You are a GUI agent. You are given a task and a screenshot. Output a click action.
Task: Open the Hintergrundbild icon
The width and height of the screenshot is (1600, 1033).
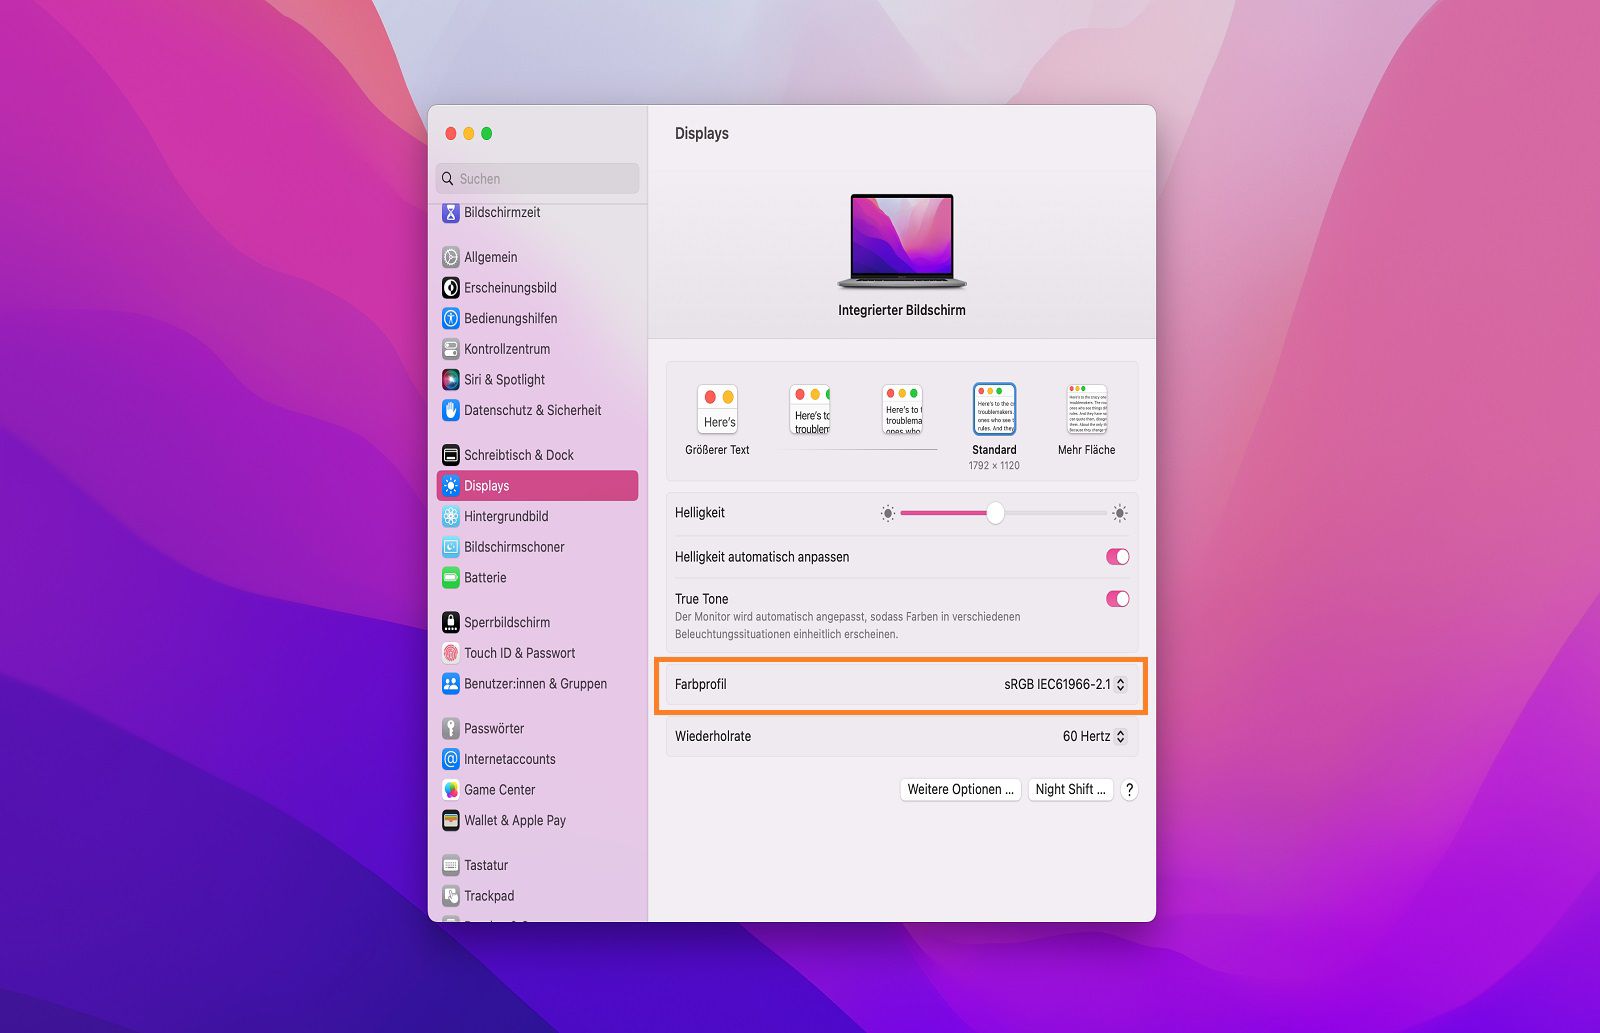pyautogui.click(x=451, y=517)
